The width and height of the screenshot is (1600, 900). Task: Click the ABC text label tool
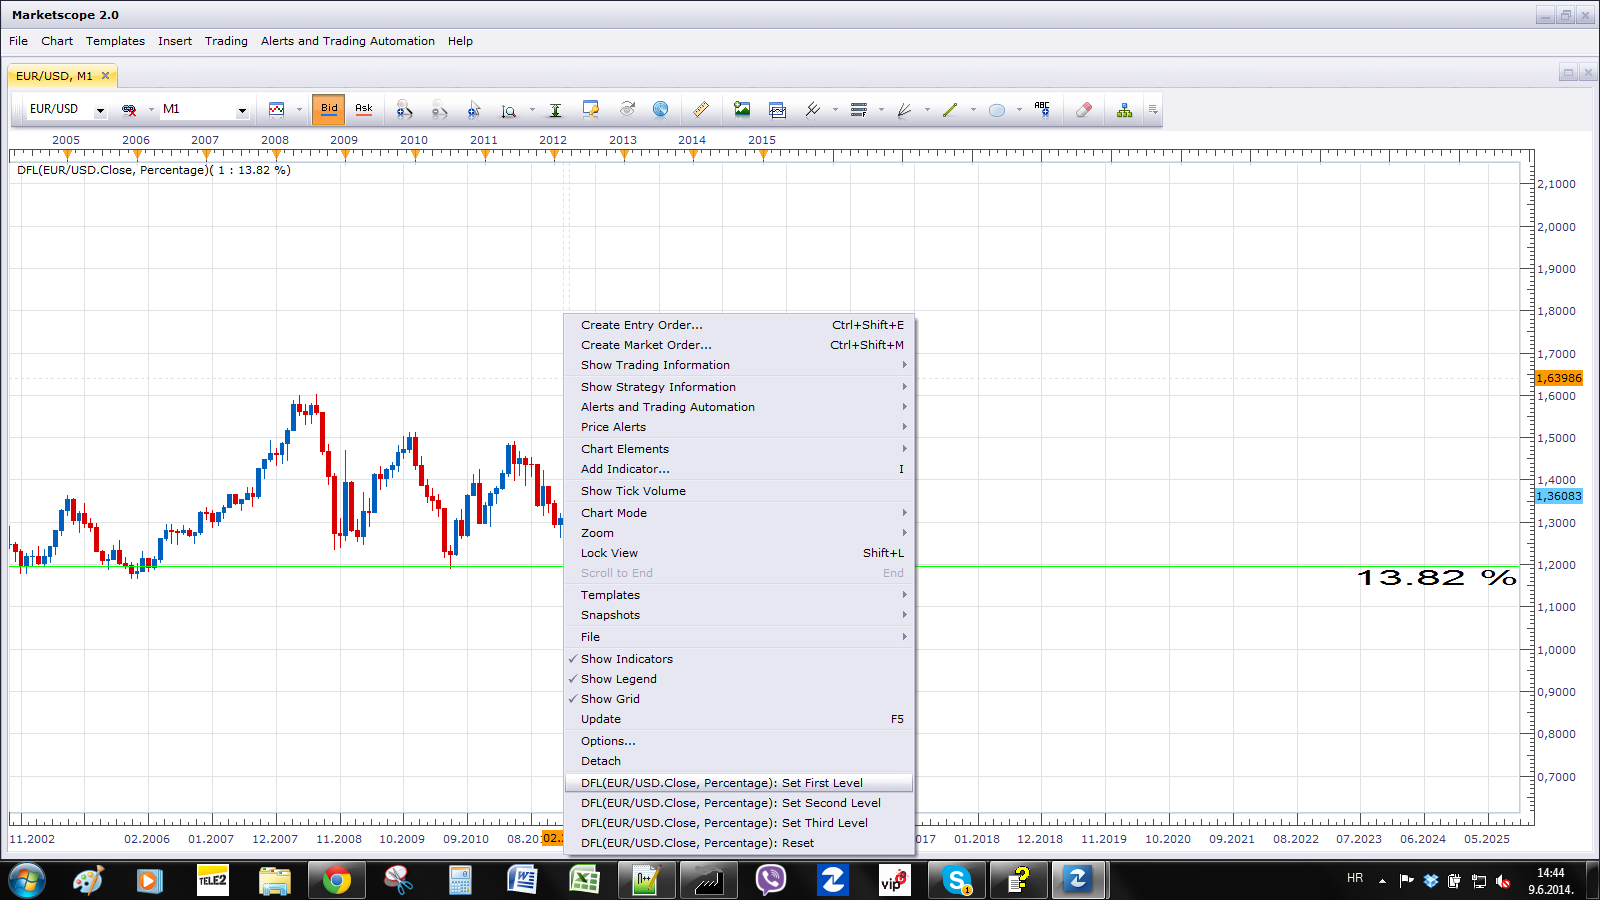click(1042, 109)
